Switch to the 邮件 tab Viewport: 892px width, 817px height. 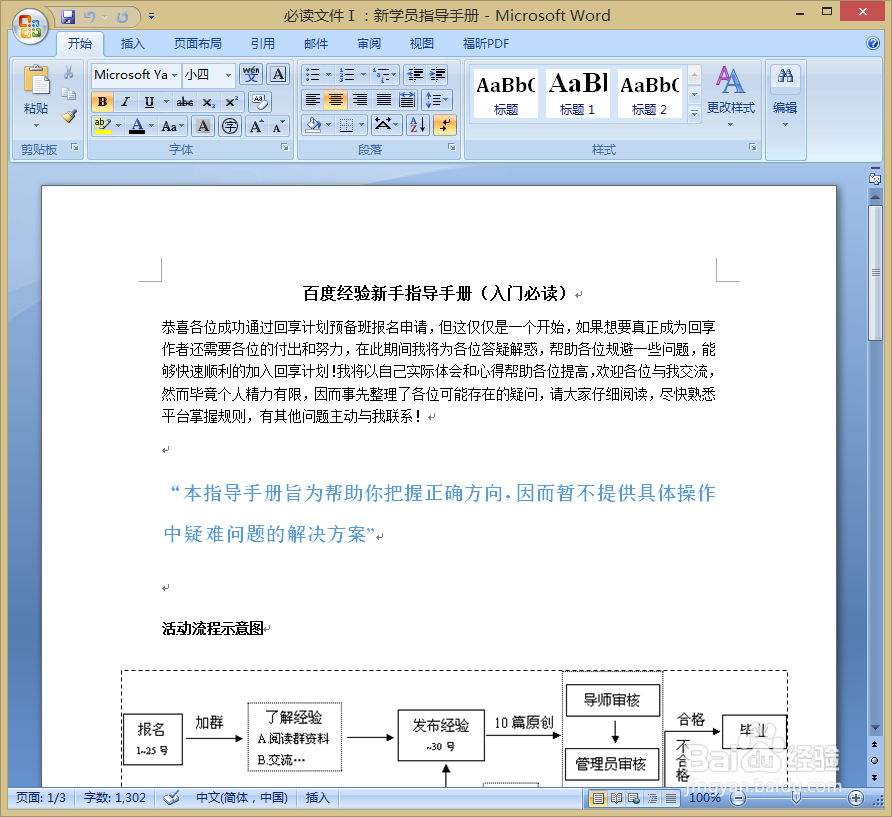click(316, 43)
